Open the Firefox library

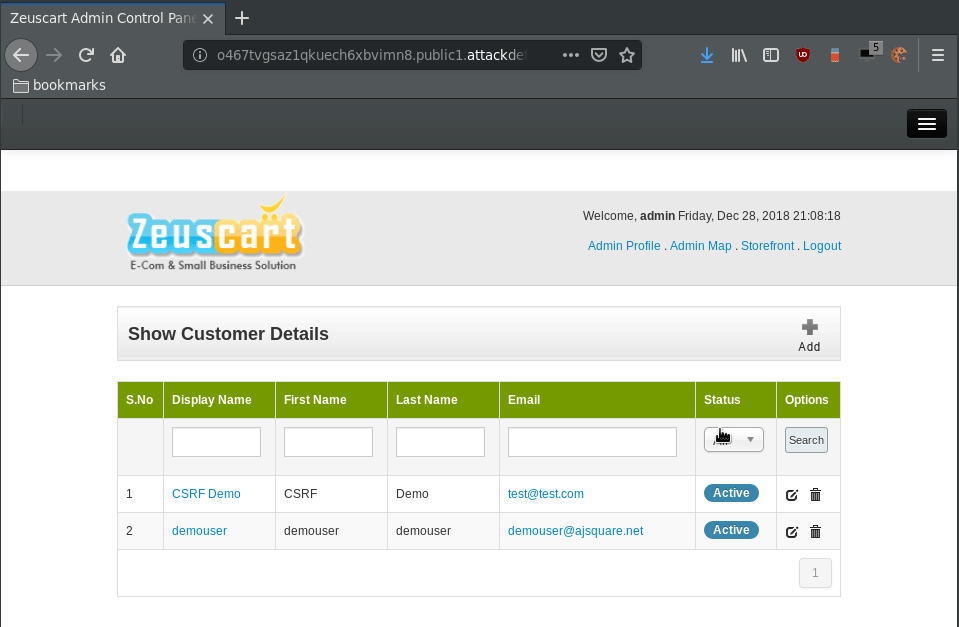pyautogui.click(x=739, y=55)
